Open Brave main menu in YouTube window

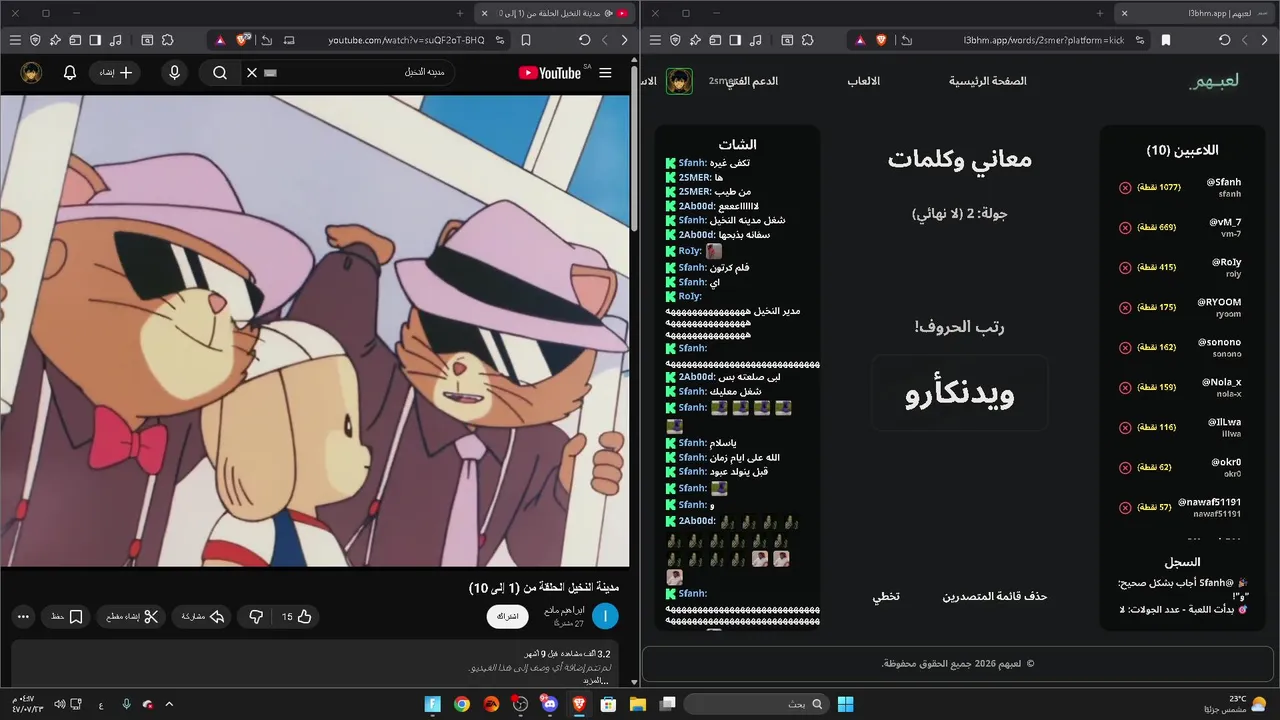tap(15, 40)
